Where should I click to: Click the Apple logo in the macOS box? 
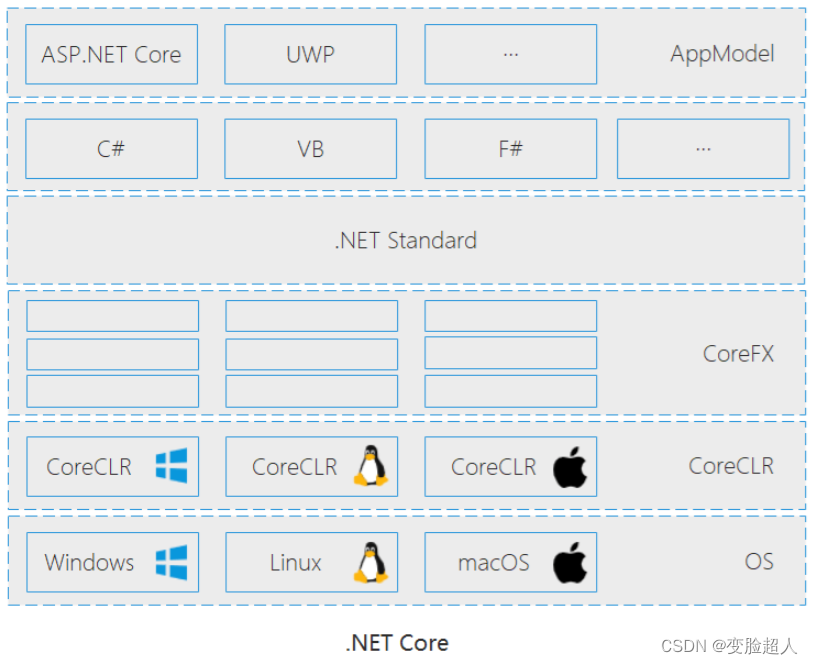pyautogui.click(x=570, y=562)
